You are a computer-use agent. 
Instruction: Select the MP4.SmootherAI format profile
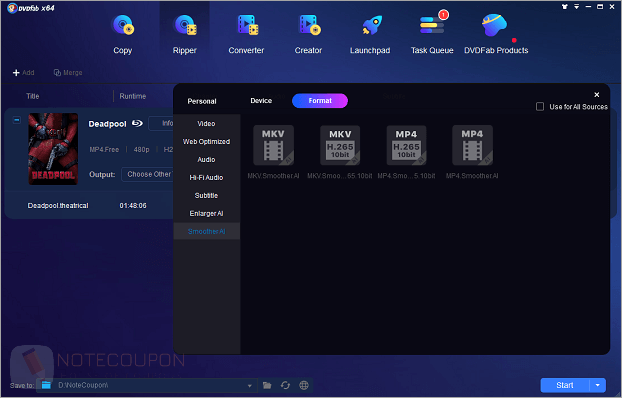pyautogui.click(x=472, y=152)
